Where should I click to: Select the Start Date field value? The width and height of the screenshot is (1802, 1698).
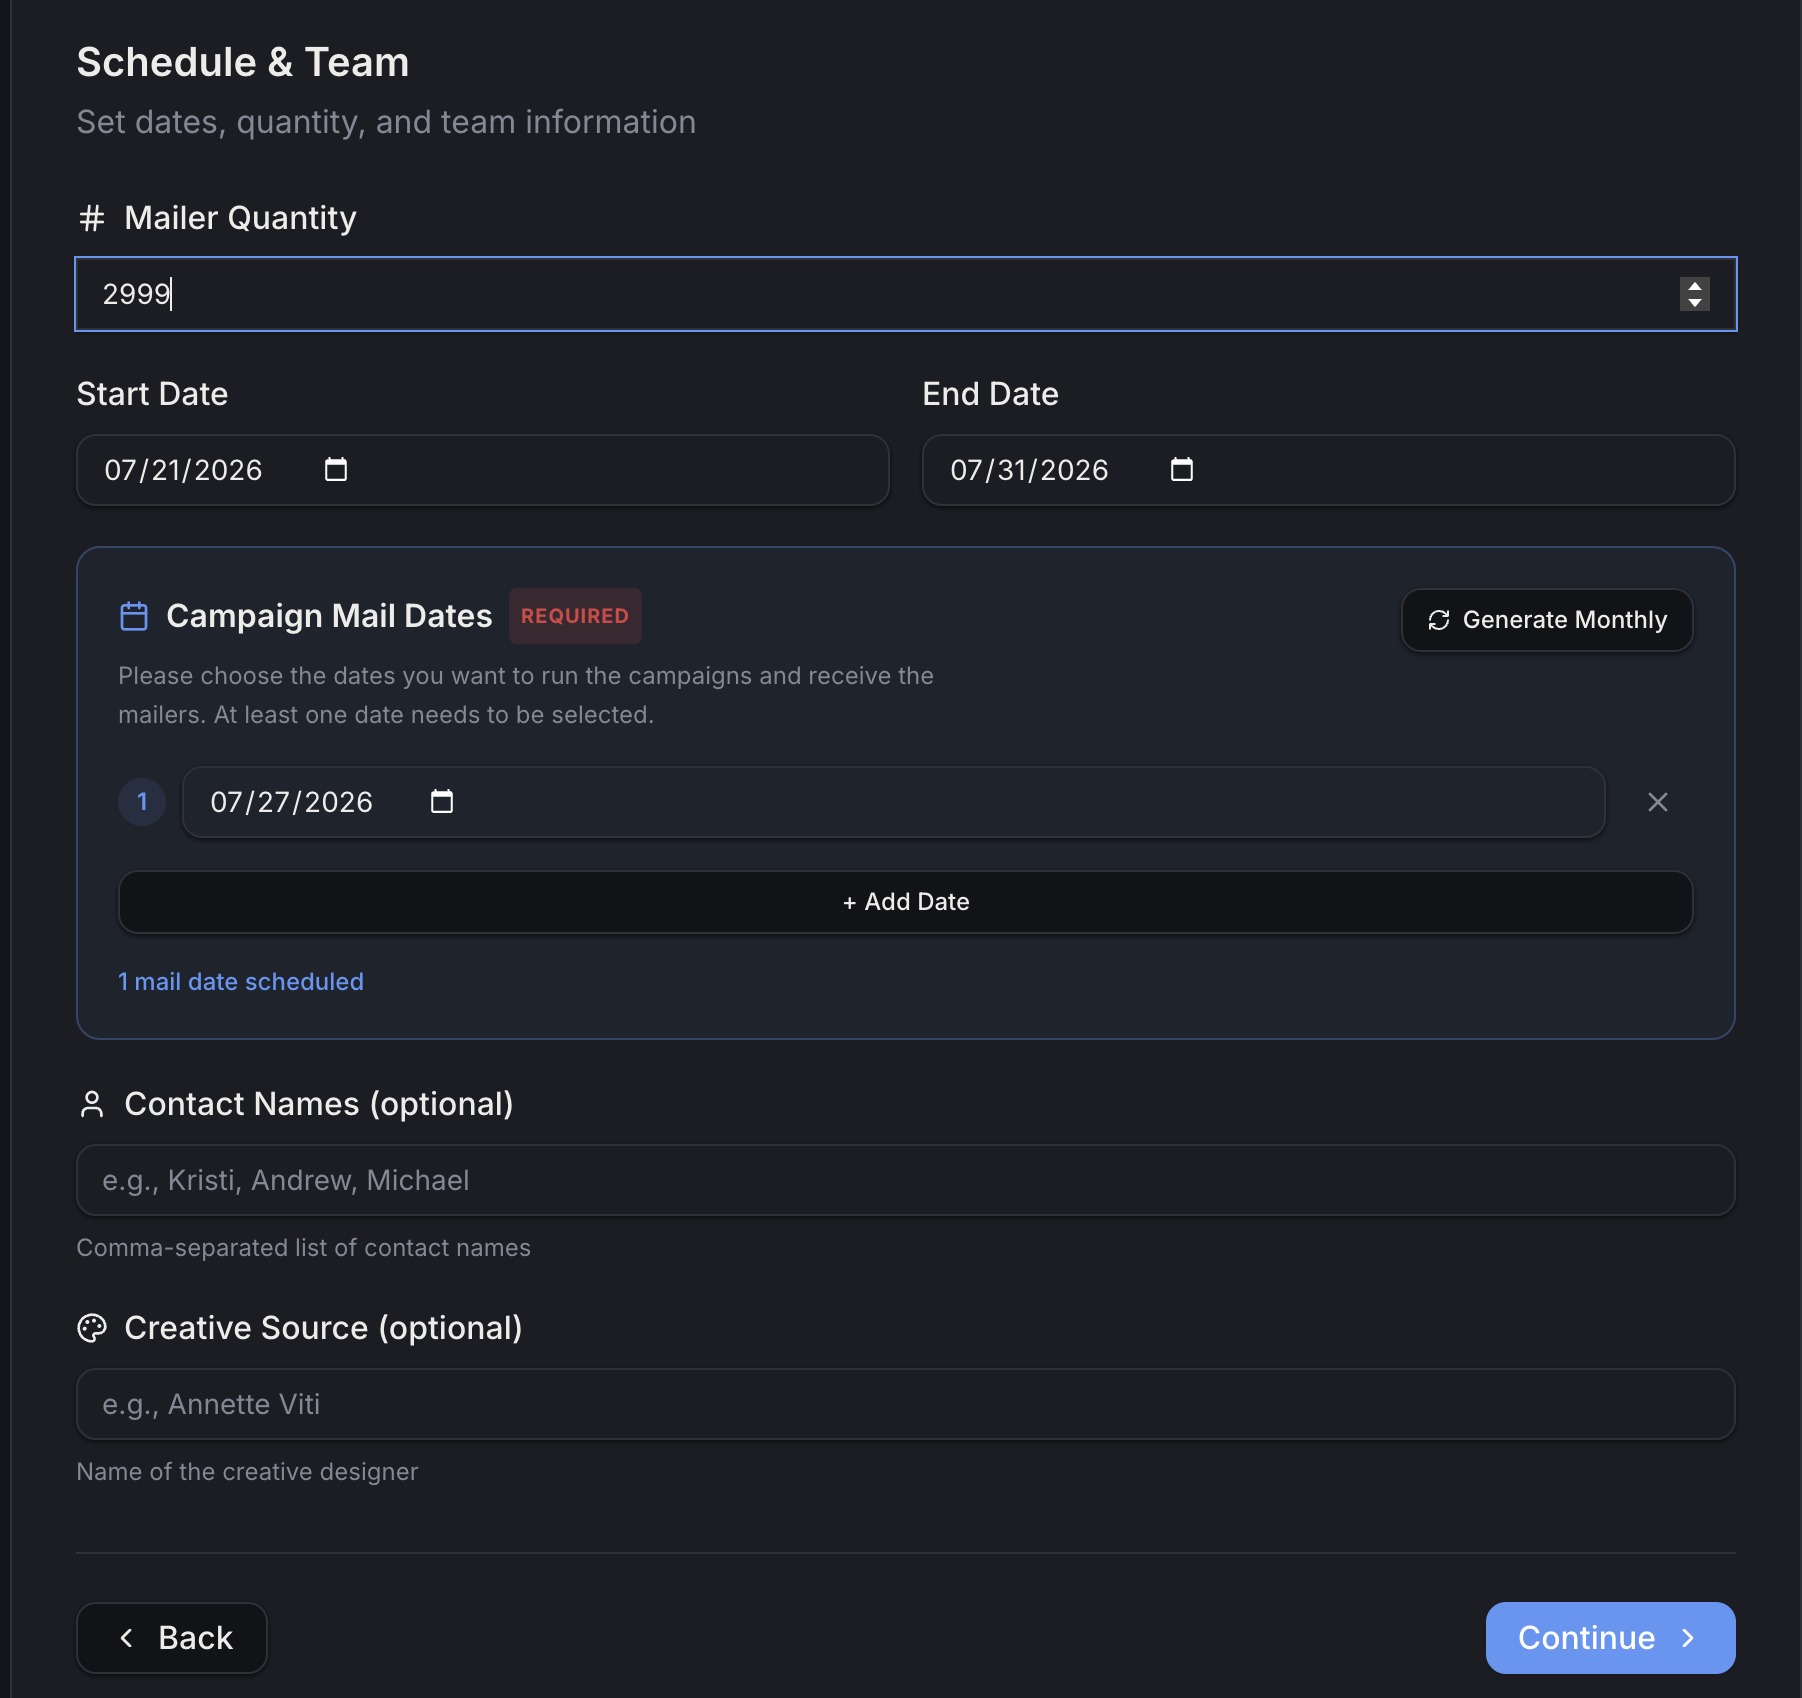pyautogui.click(x=184, y=470)
